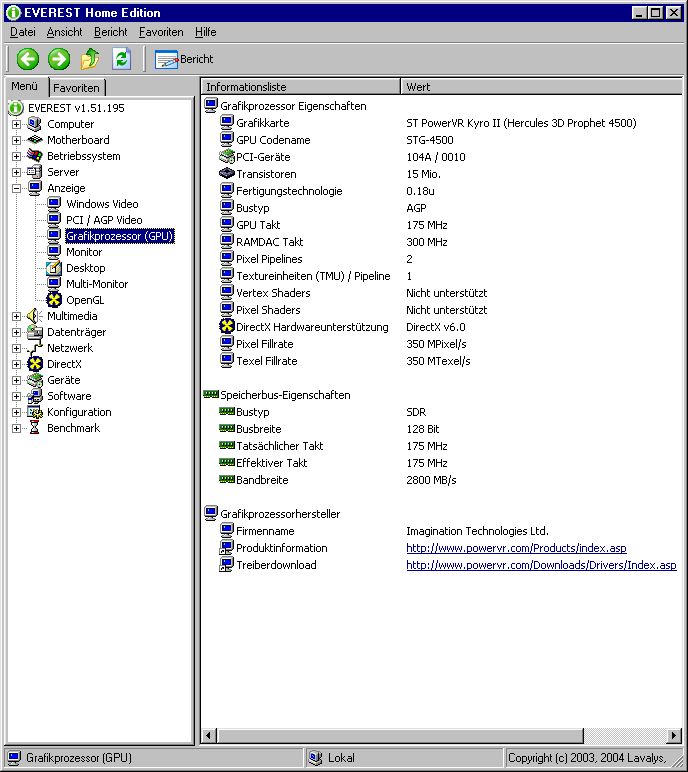Open the powervr.com Downloads Drivers link
This screenshot has width=688, height=772.
tap(541, 565)
